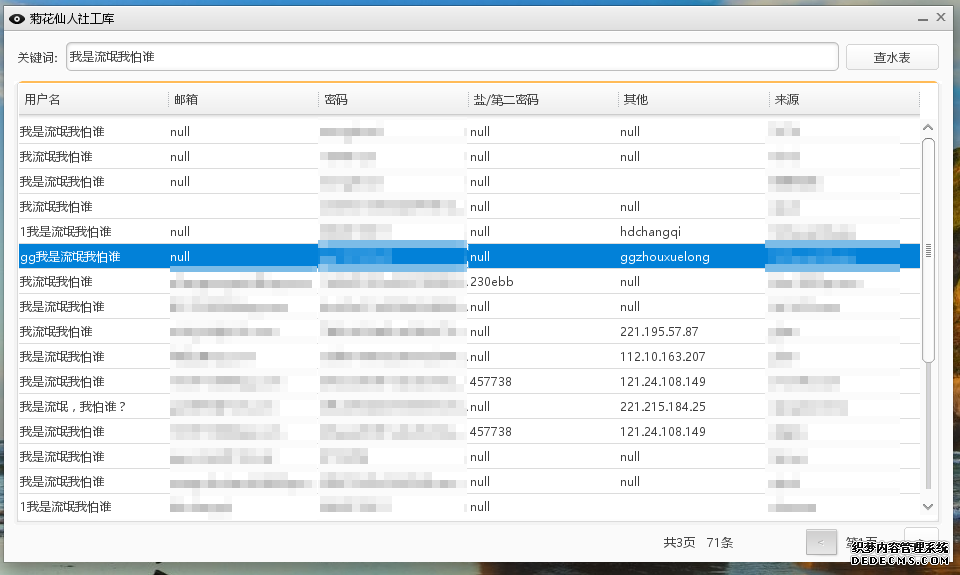The image size is (960, 575).
Task: Minimize the window using the title bar button
Action: pos(921,18)
